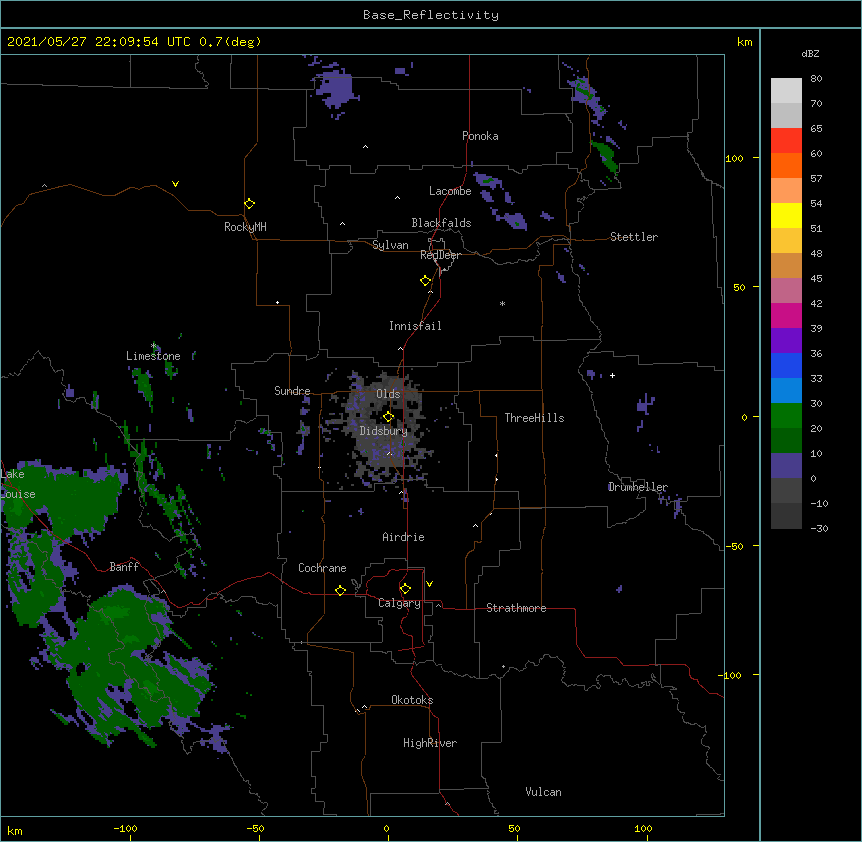Click the white asterisk marker east of Innisfail
This screenshot has width=862, height=842.
click(502, 303)
